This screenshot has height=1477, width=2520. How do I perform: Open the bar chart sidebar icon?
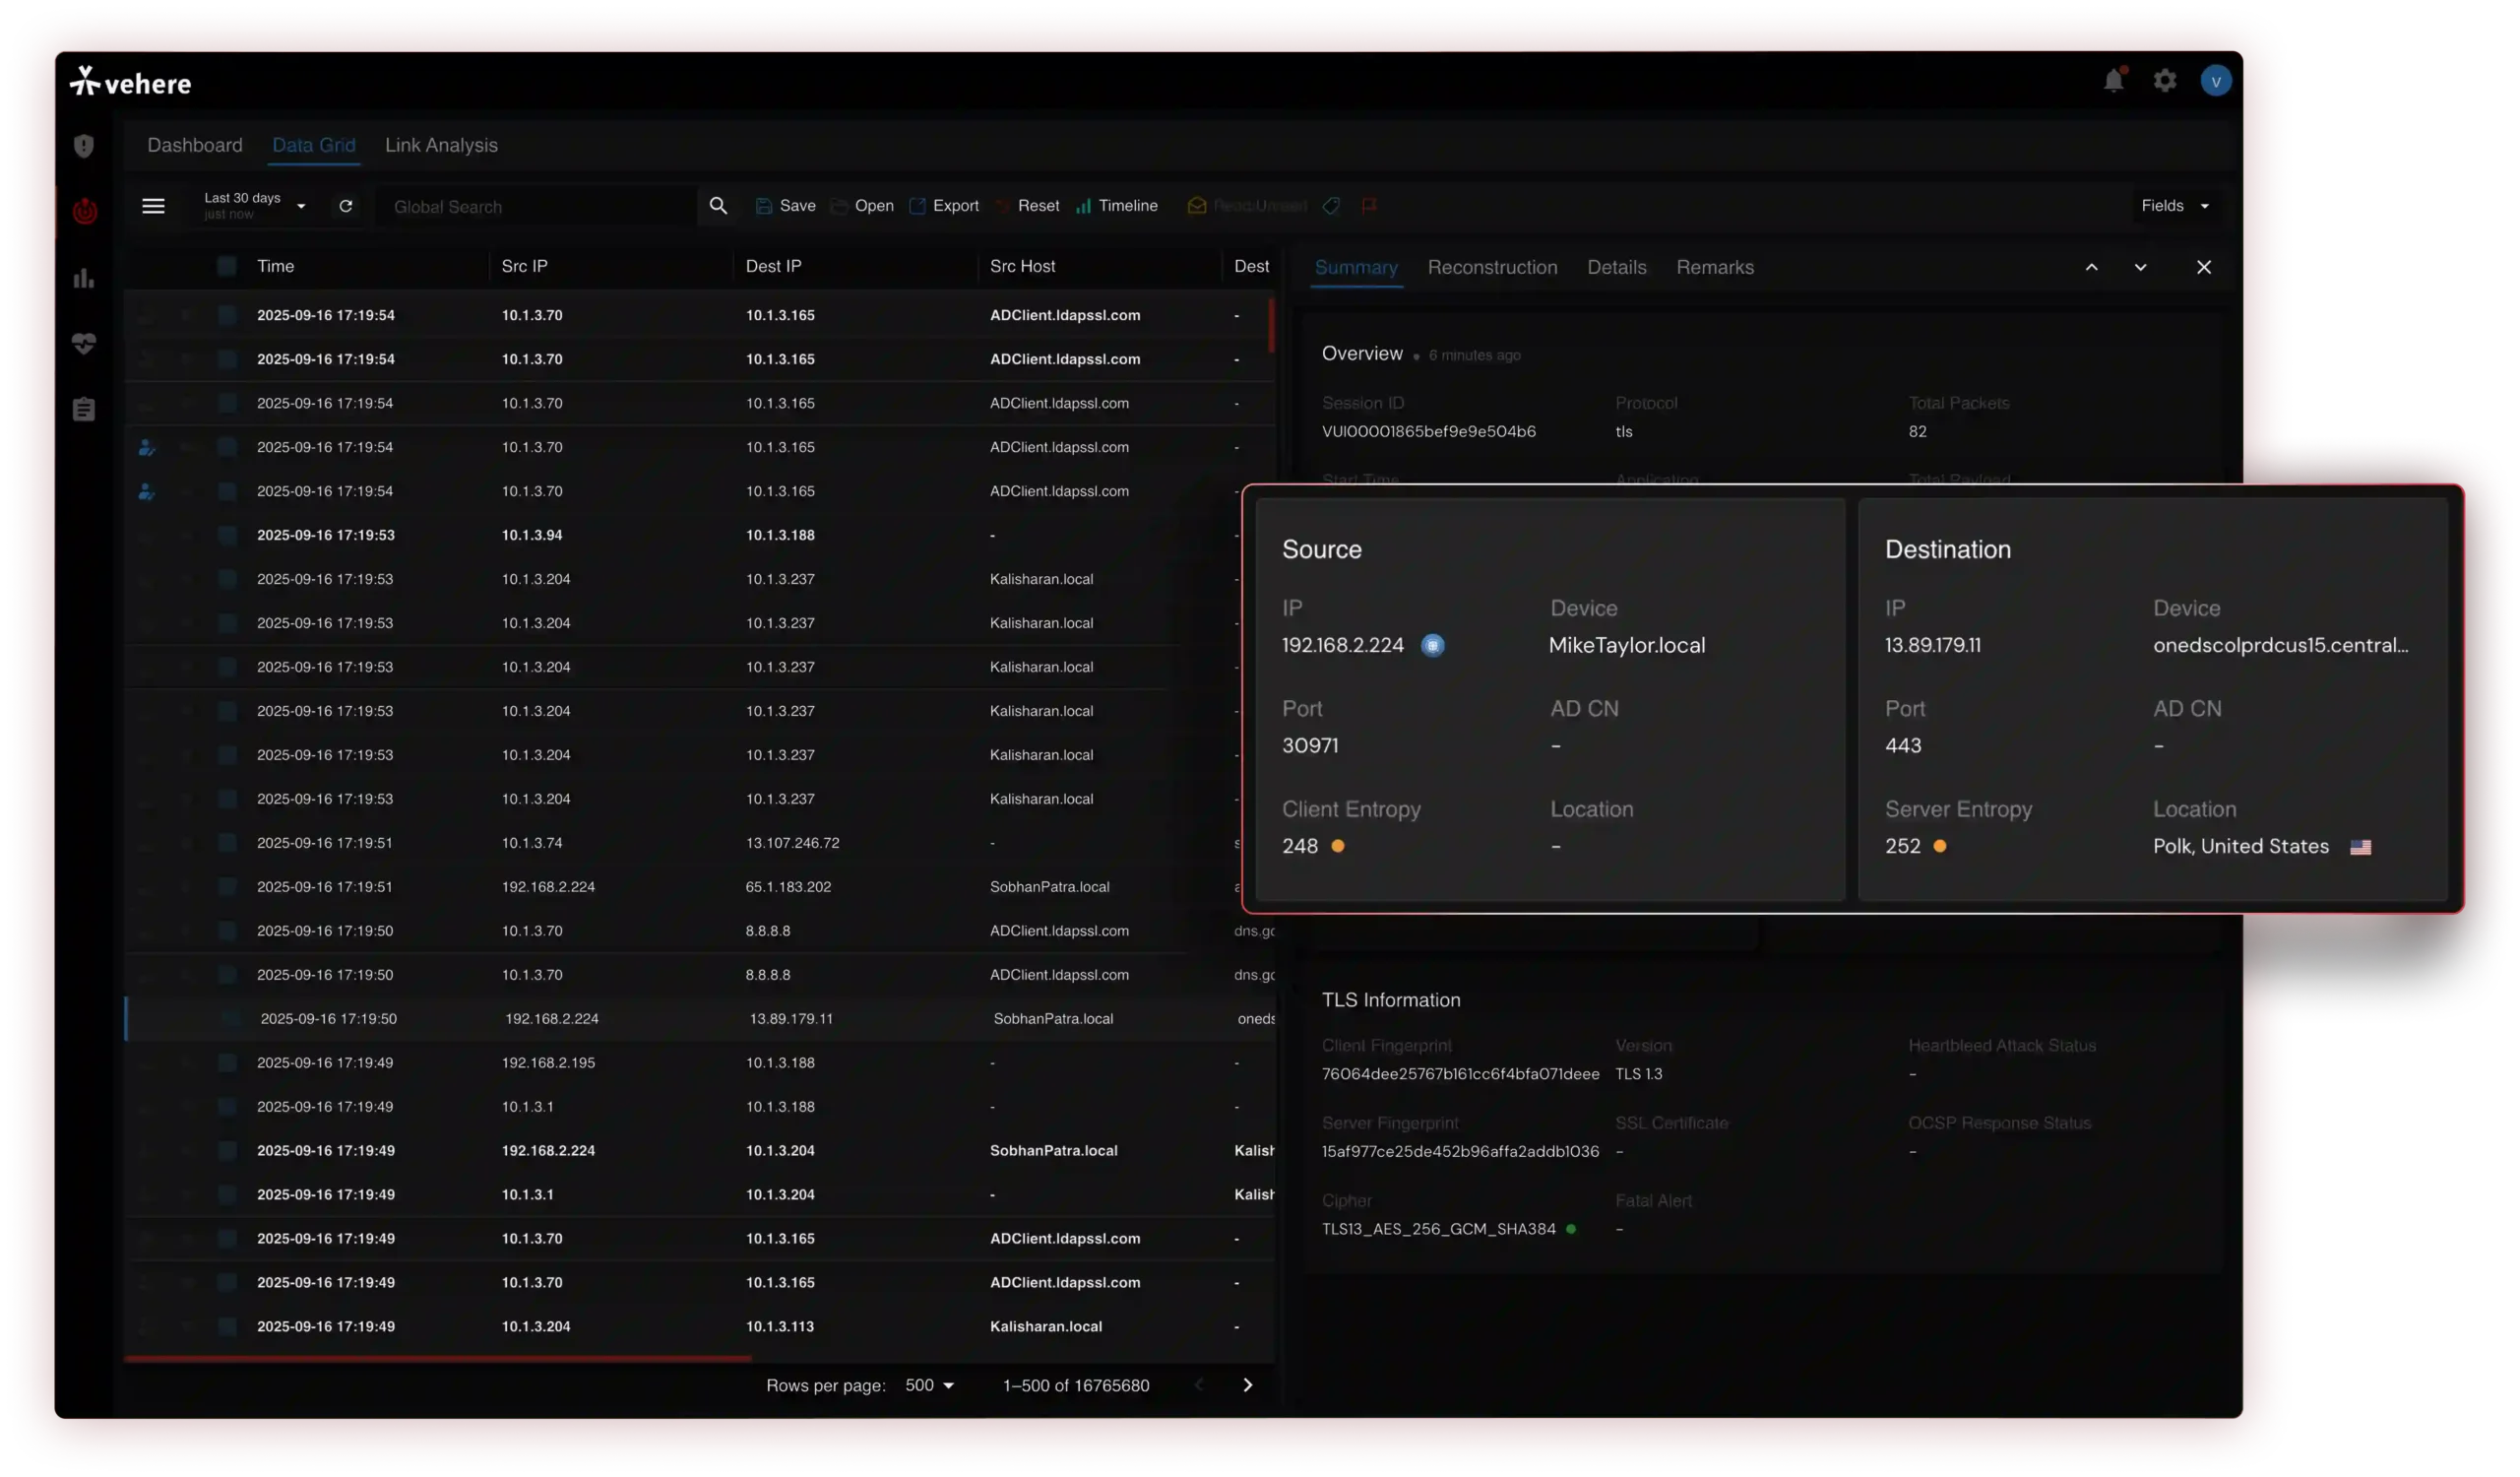[x=84, y=278]
